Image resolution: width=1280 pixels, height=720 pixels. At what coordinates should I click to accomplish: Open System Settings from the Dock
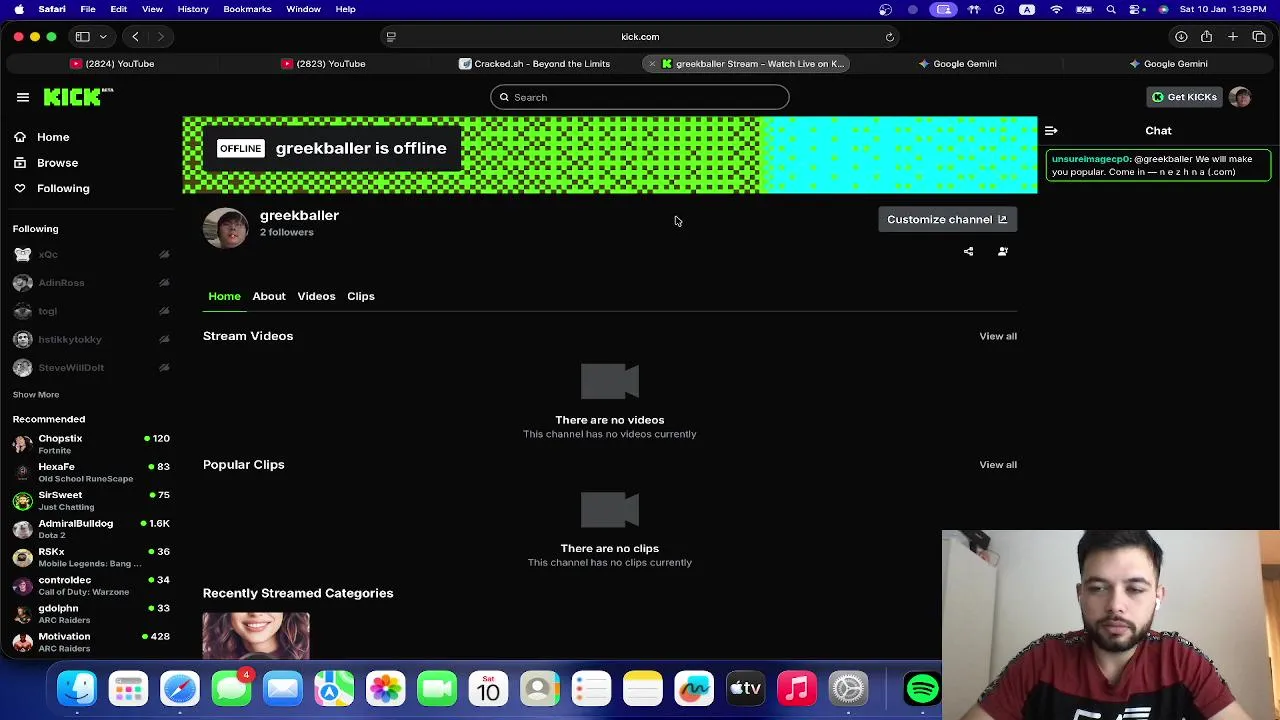848,688
